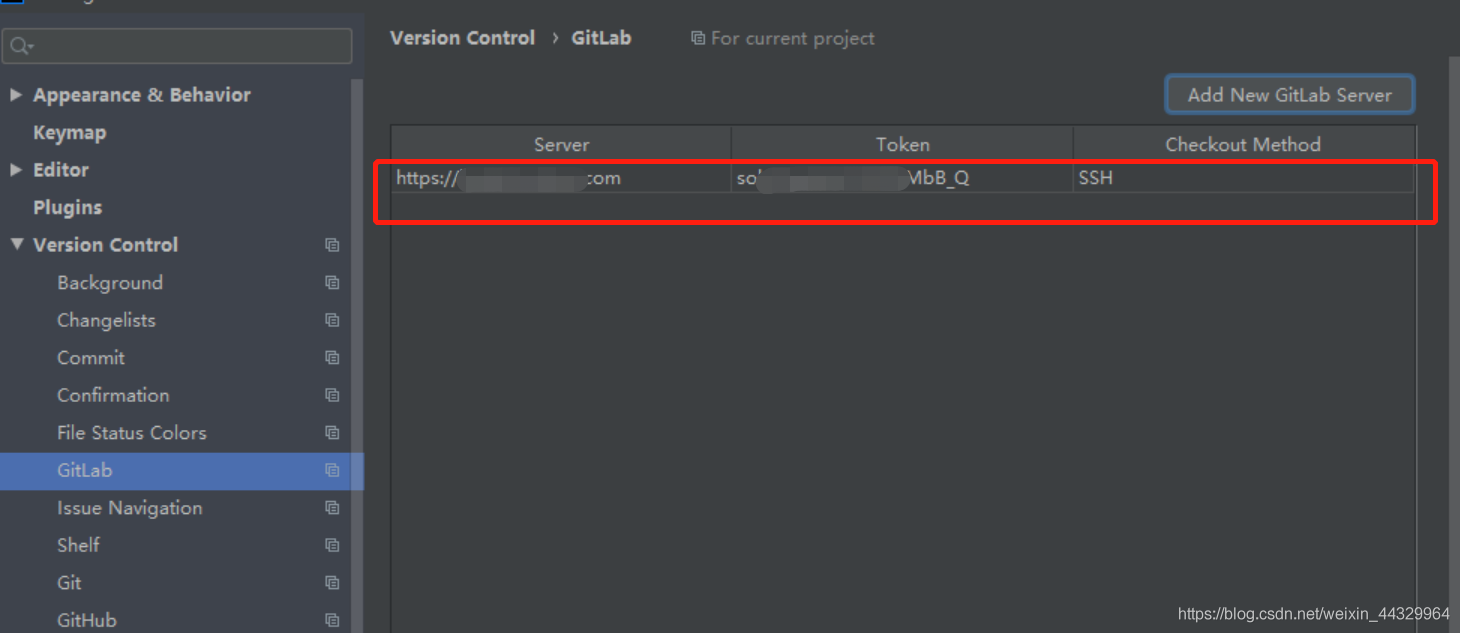The height and width of the screenshot is (633, 1460).
Task: Click the copy-settings icon beside GitLab entry
Action: point(332,470)
